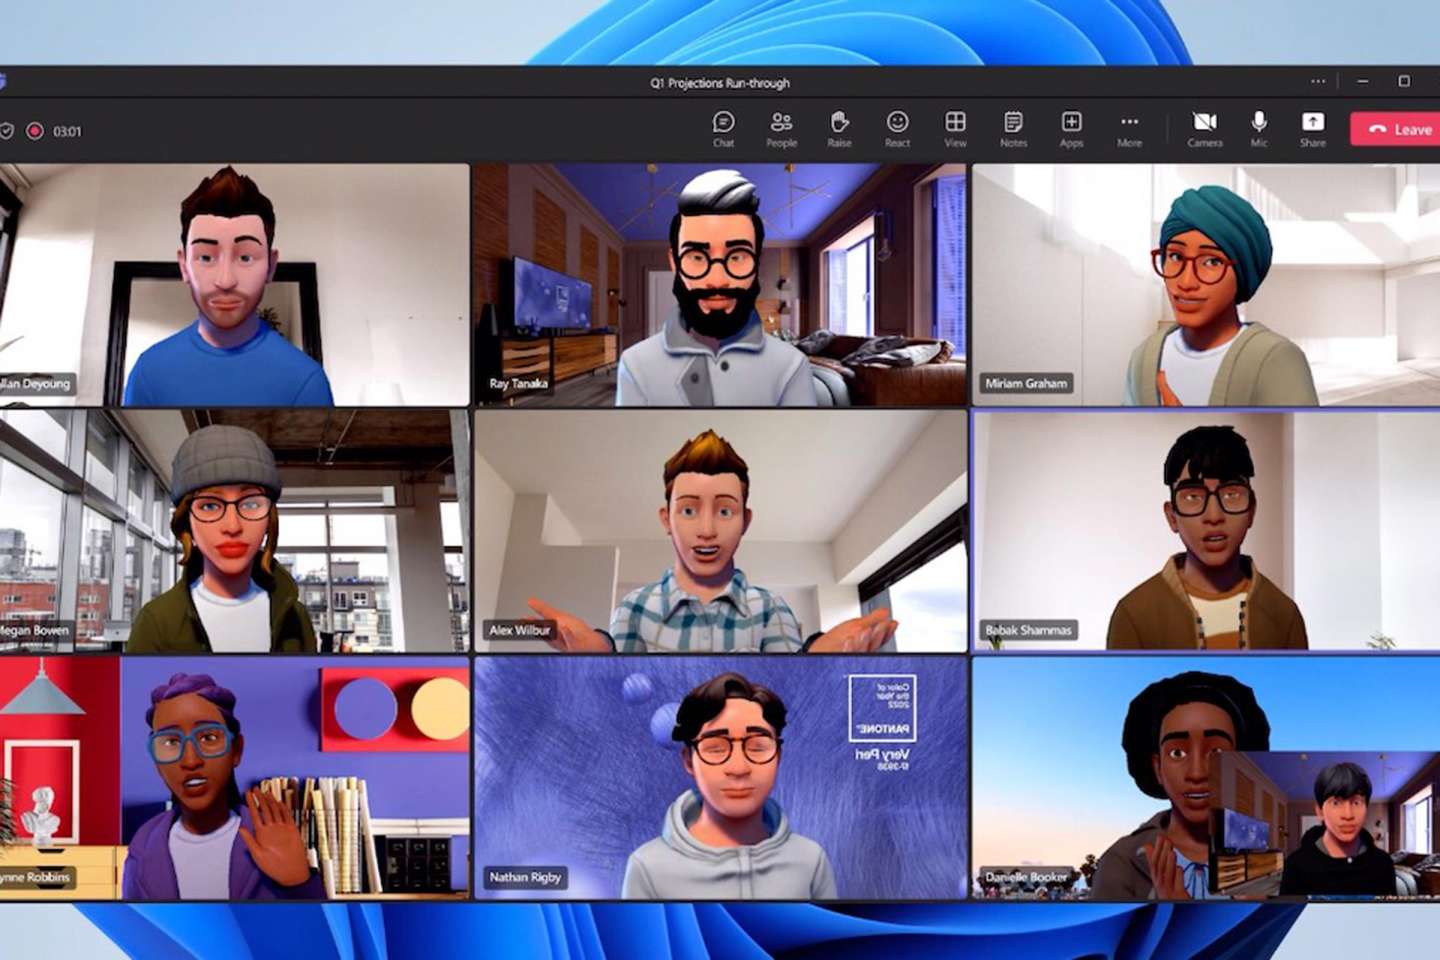Viewport: 1440px width, 960px height.
Task: Select Megan Bowen's video tile
Action: tap(234, 531)
